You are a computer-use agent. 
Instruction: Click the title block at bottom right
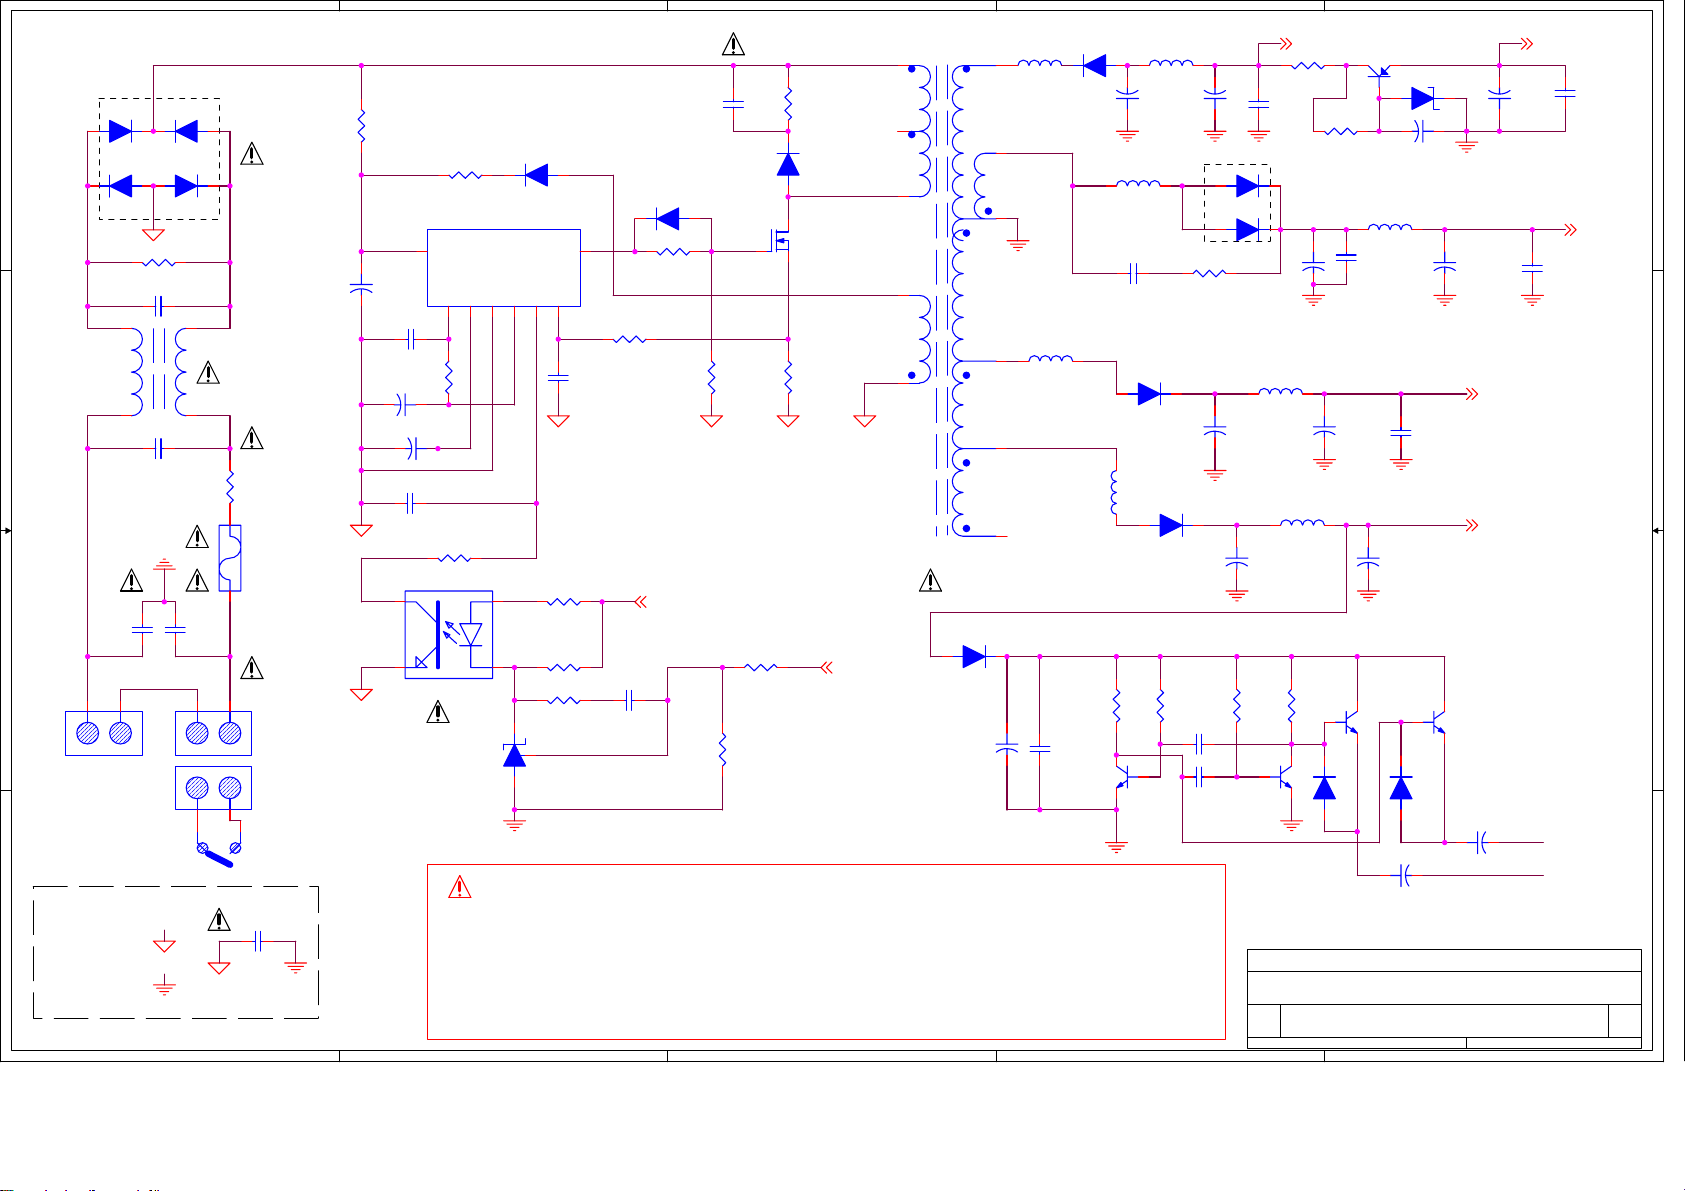click(1444, 998)
